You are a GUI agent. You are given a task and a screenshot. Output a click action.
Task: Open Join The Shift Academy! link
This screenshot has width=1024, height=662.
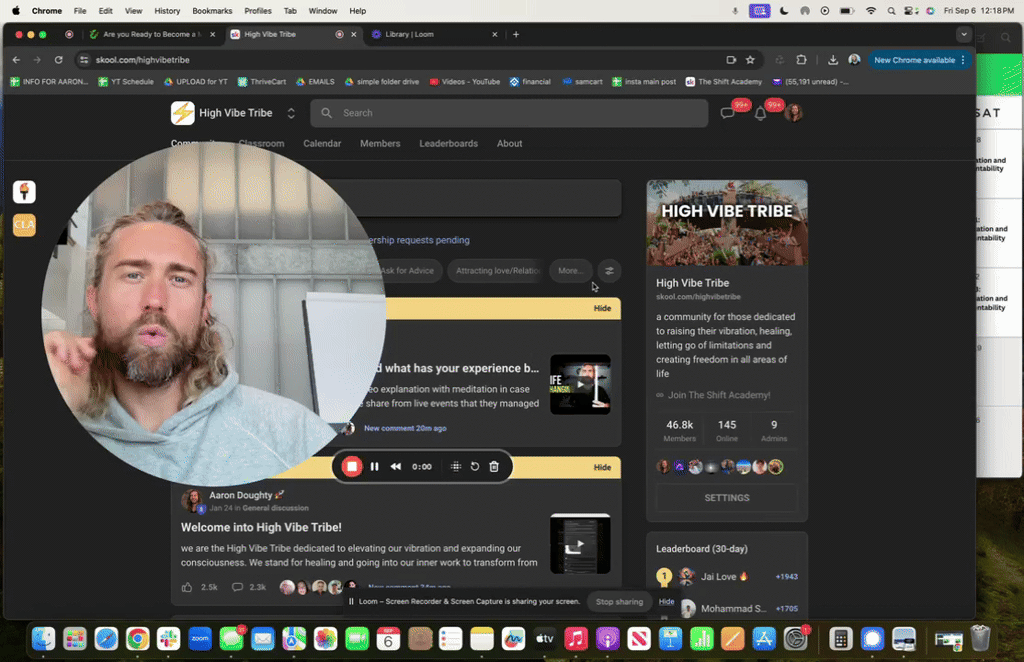[718, 395]
